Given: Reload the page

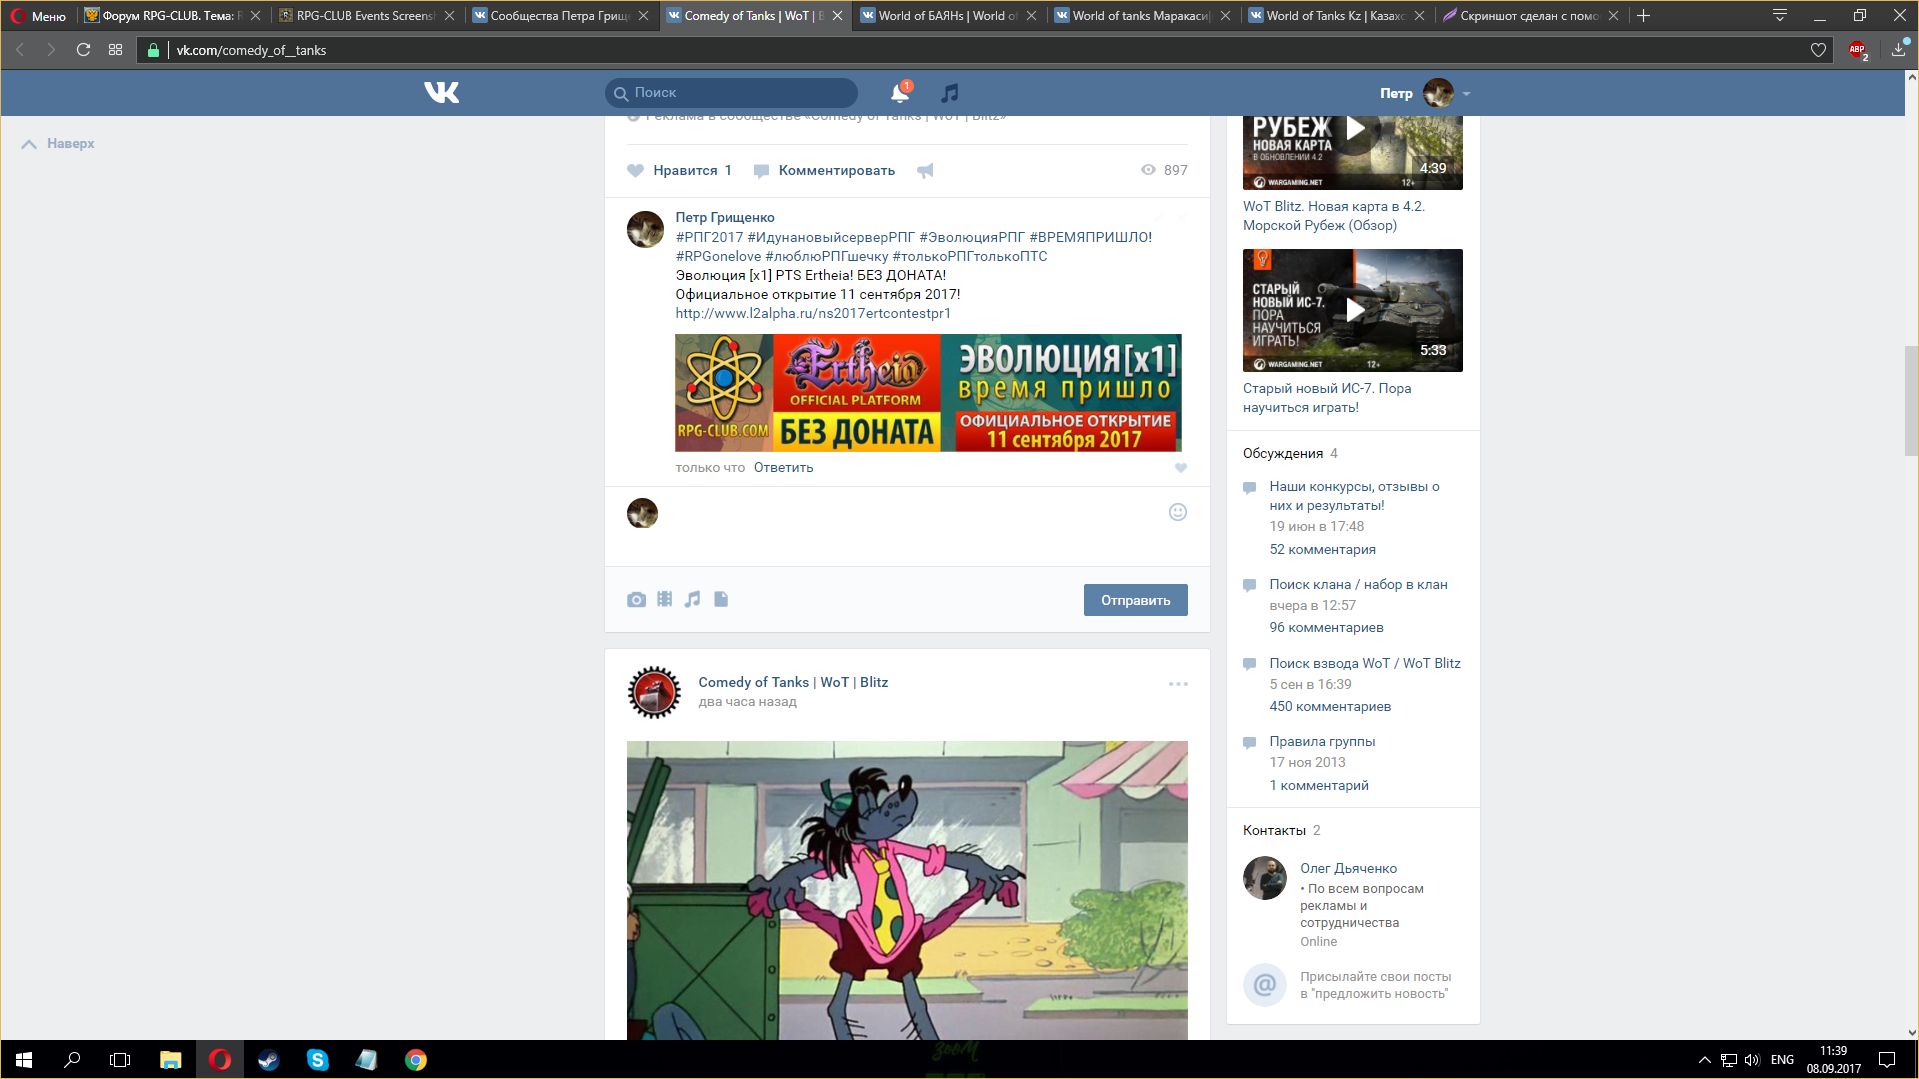Looking at the screenshot, I should pos(83,50).
